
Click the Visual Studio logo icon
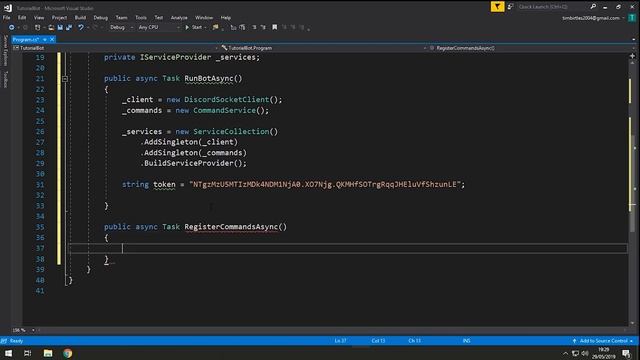pyautogui.click(x=8, y=7)
